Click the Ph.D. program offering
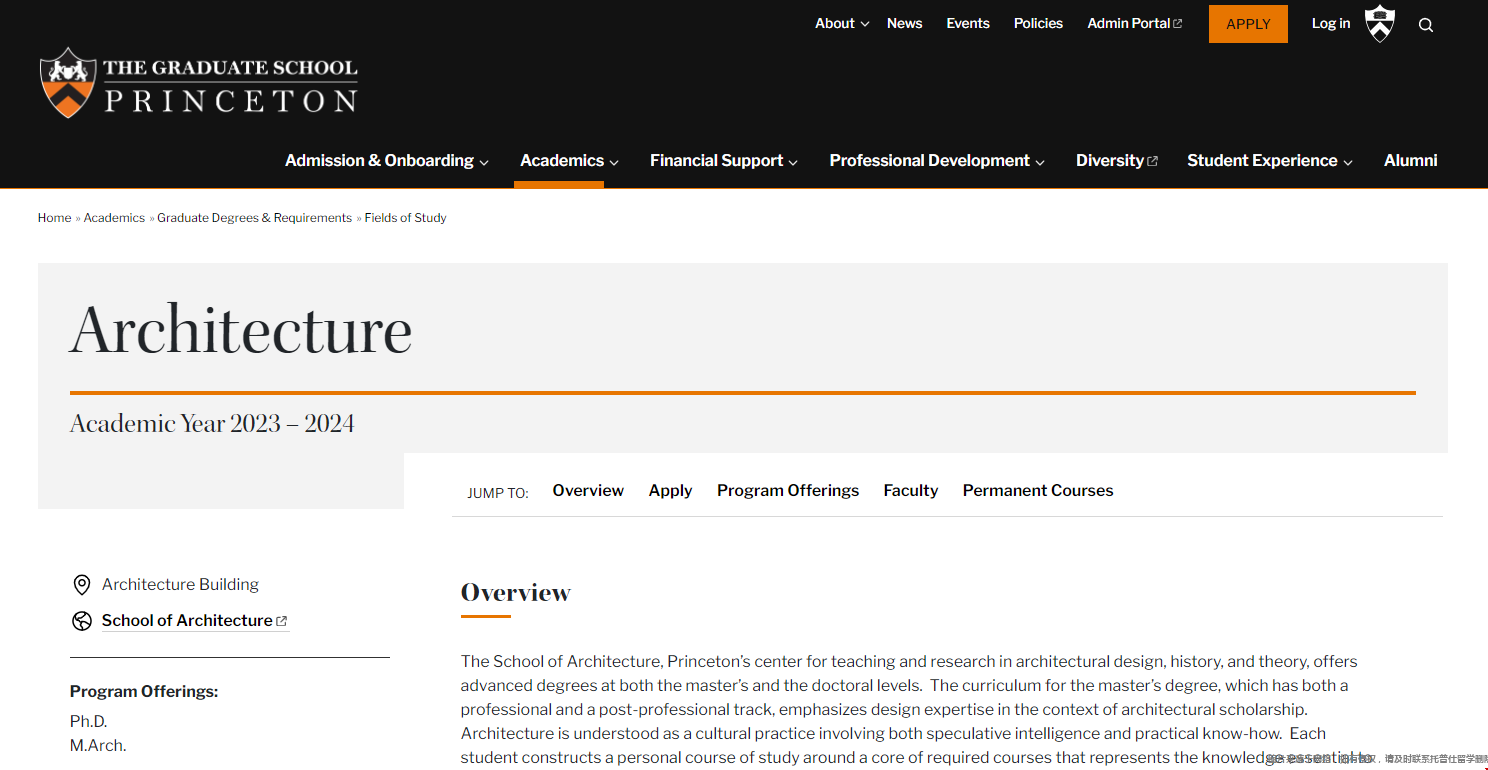Screen dimensions: 1488x770 tap(88, 721)
